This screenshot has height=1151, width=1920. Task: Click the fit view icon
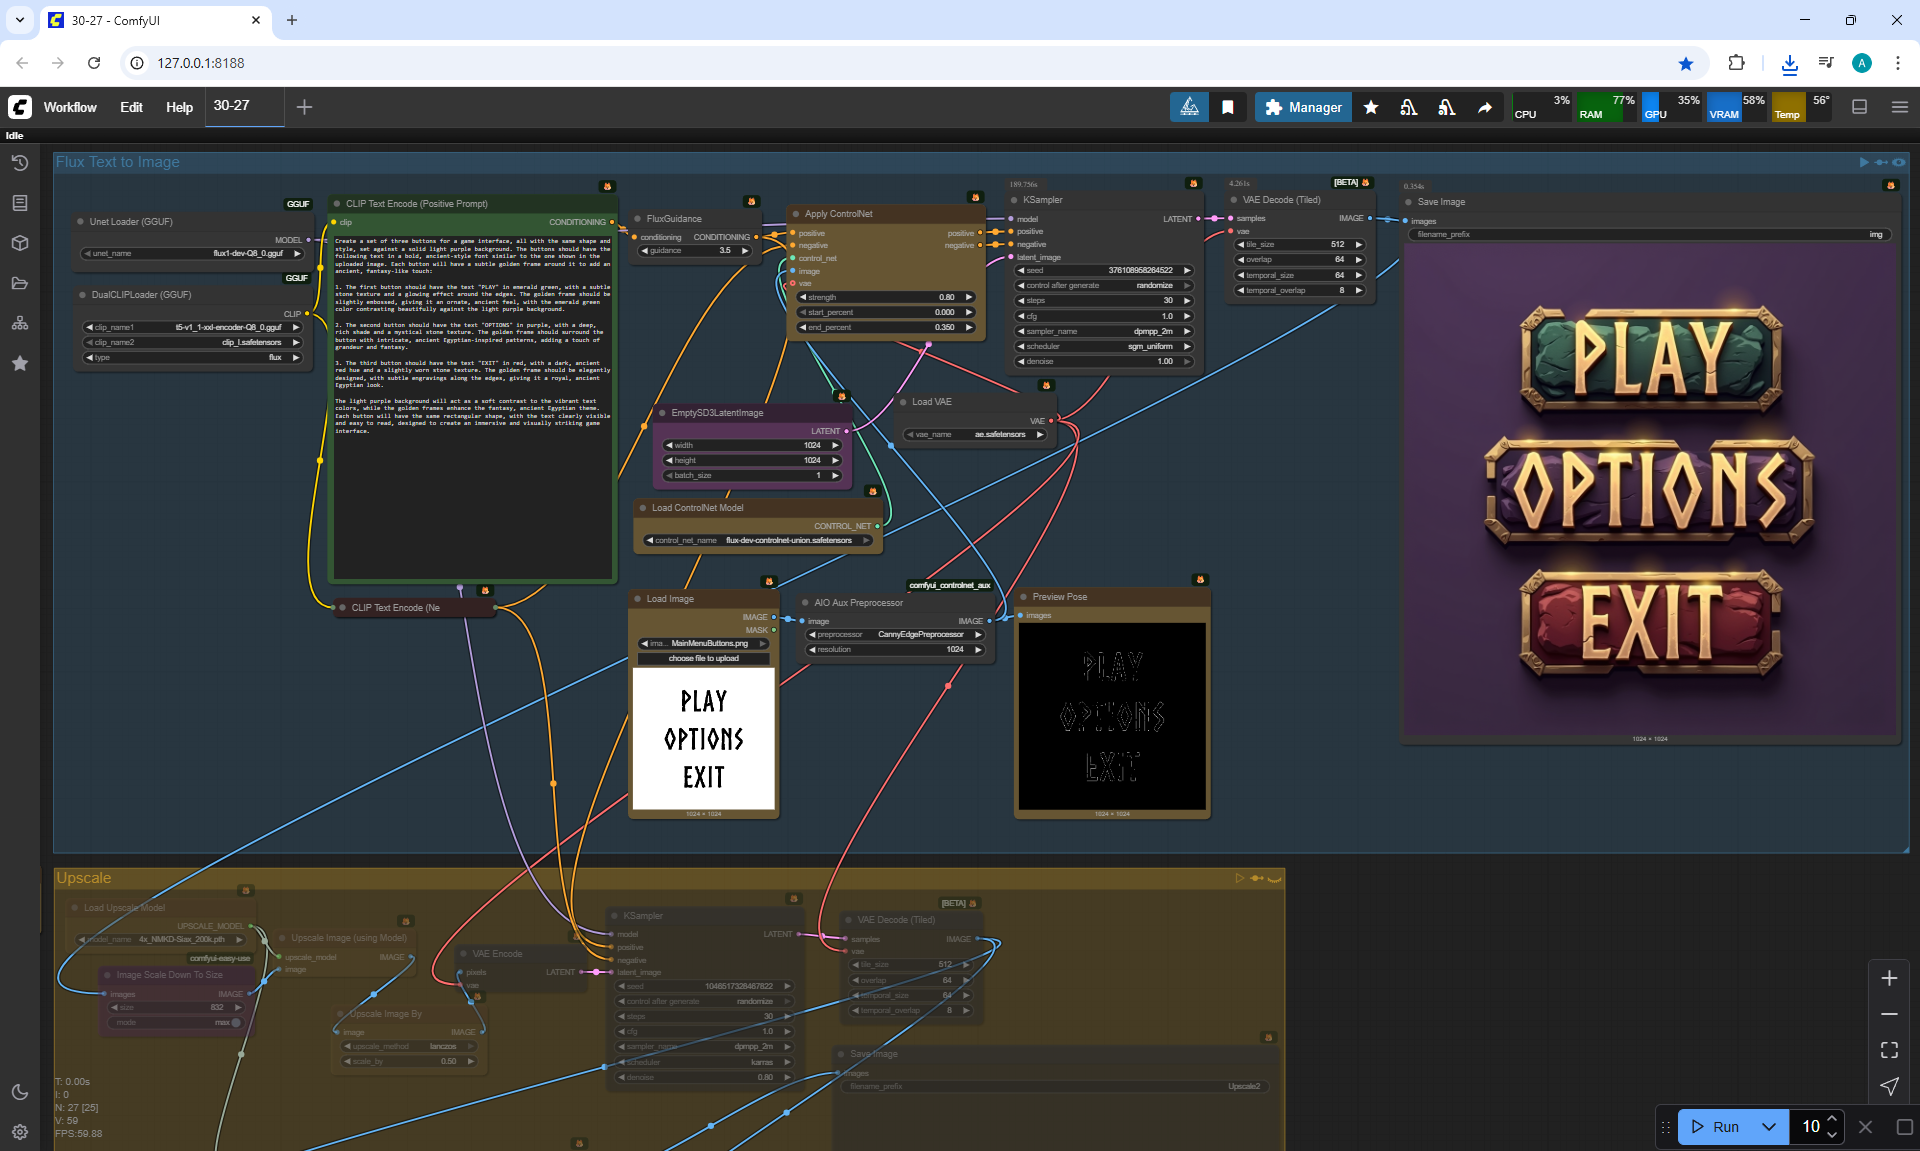[1889, 1050]
